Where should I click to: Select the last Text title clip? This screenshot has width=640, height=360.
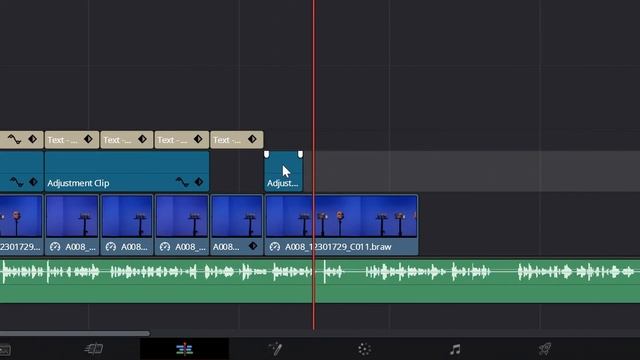237,140
